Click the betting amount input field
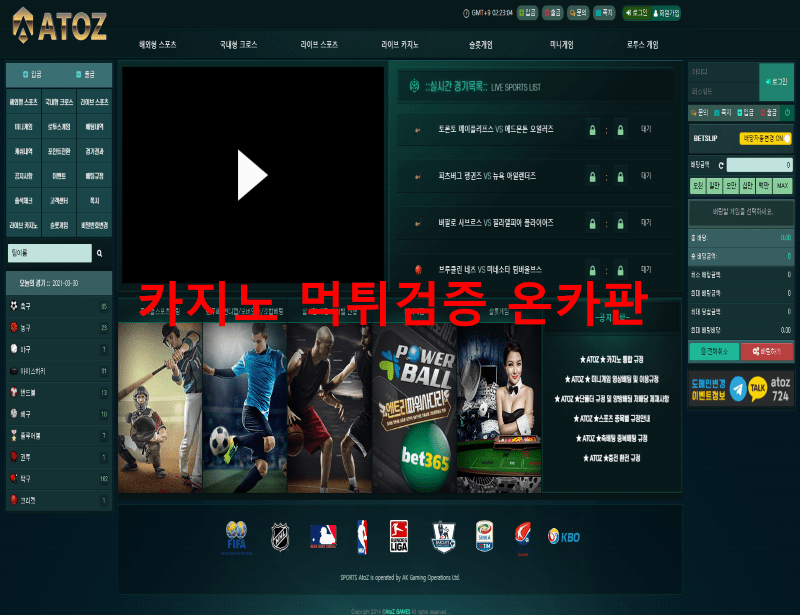This screenshot has height=615, width=800. coord(759,165)
